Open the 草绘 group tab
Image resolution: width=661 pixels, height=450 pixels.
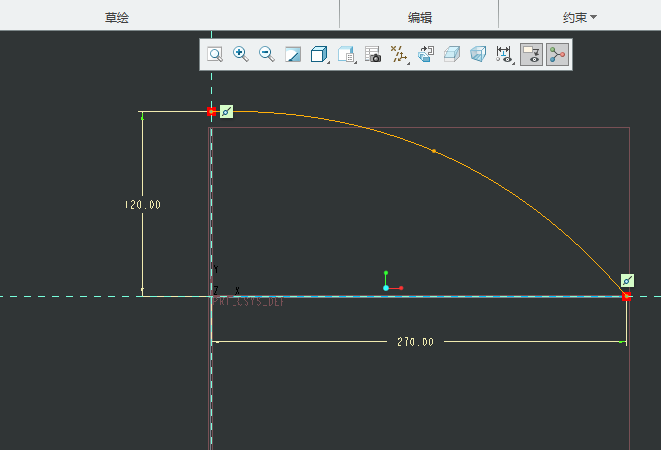[x=117, y=17]
